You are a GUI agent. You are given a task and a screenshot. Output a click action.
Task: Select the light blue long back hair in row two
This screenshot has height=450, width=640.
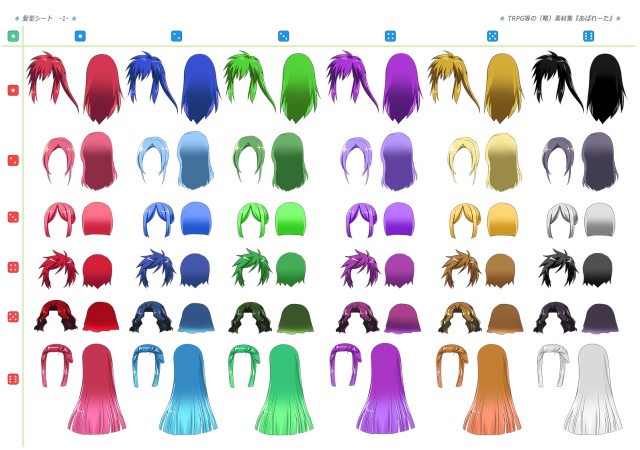click(196, 160)
